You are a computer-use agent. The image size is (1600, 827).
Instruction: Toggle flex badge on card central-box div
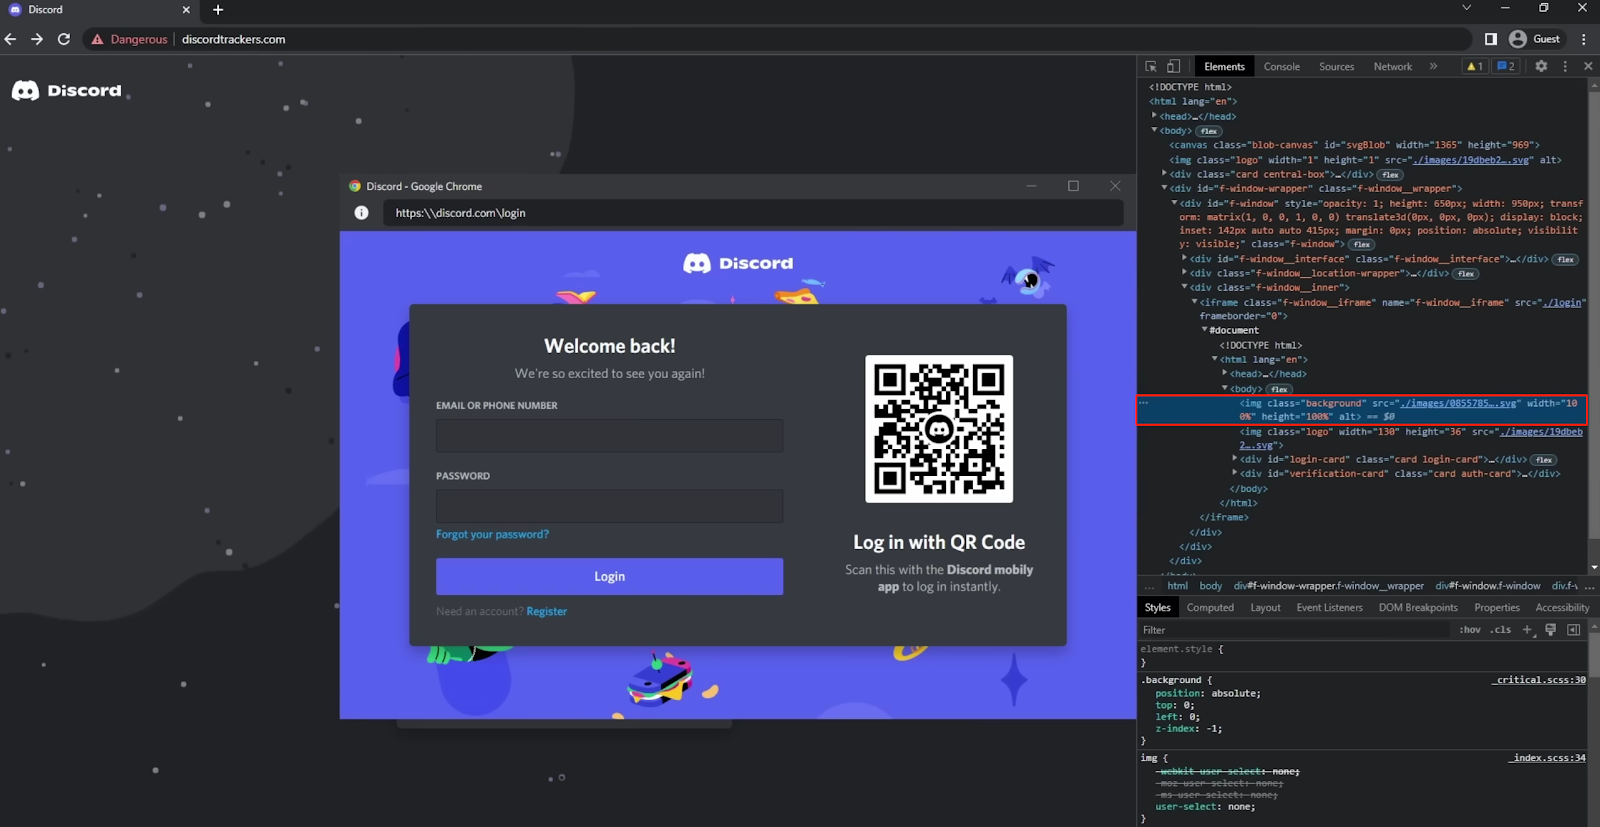tap(1390, 175)
